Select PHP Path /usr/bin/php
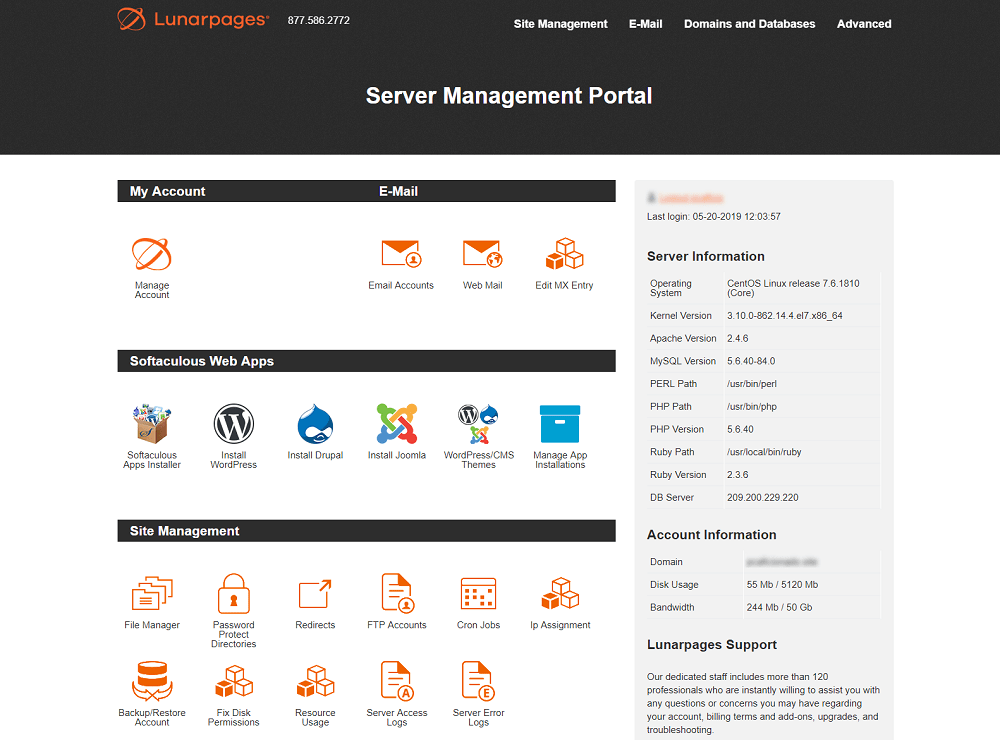 (751, 406)
